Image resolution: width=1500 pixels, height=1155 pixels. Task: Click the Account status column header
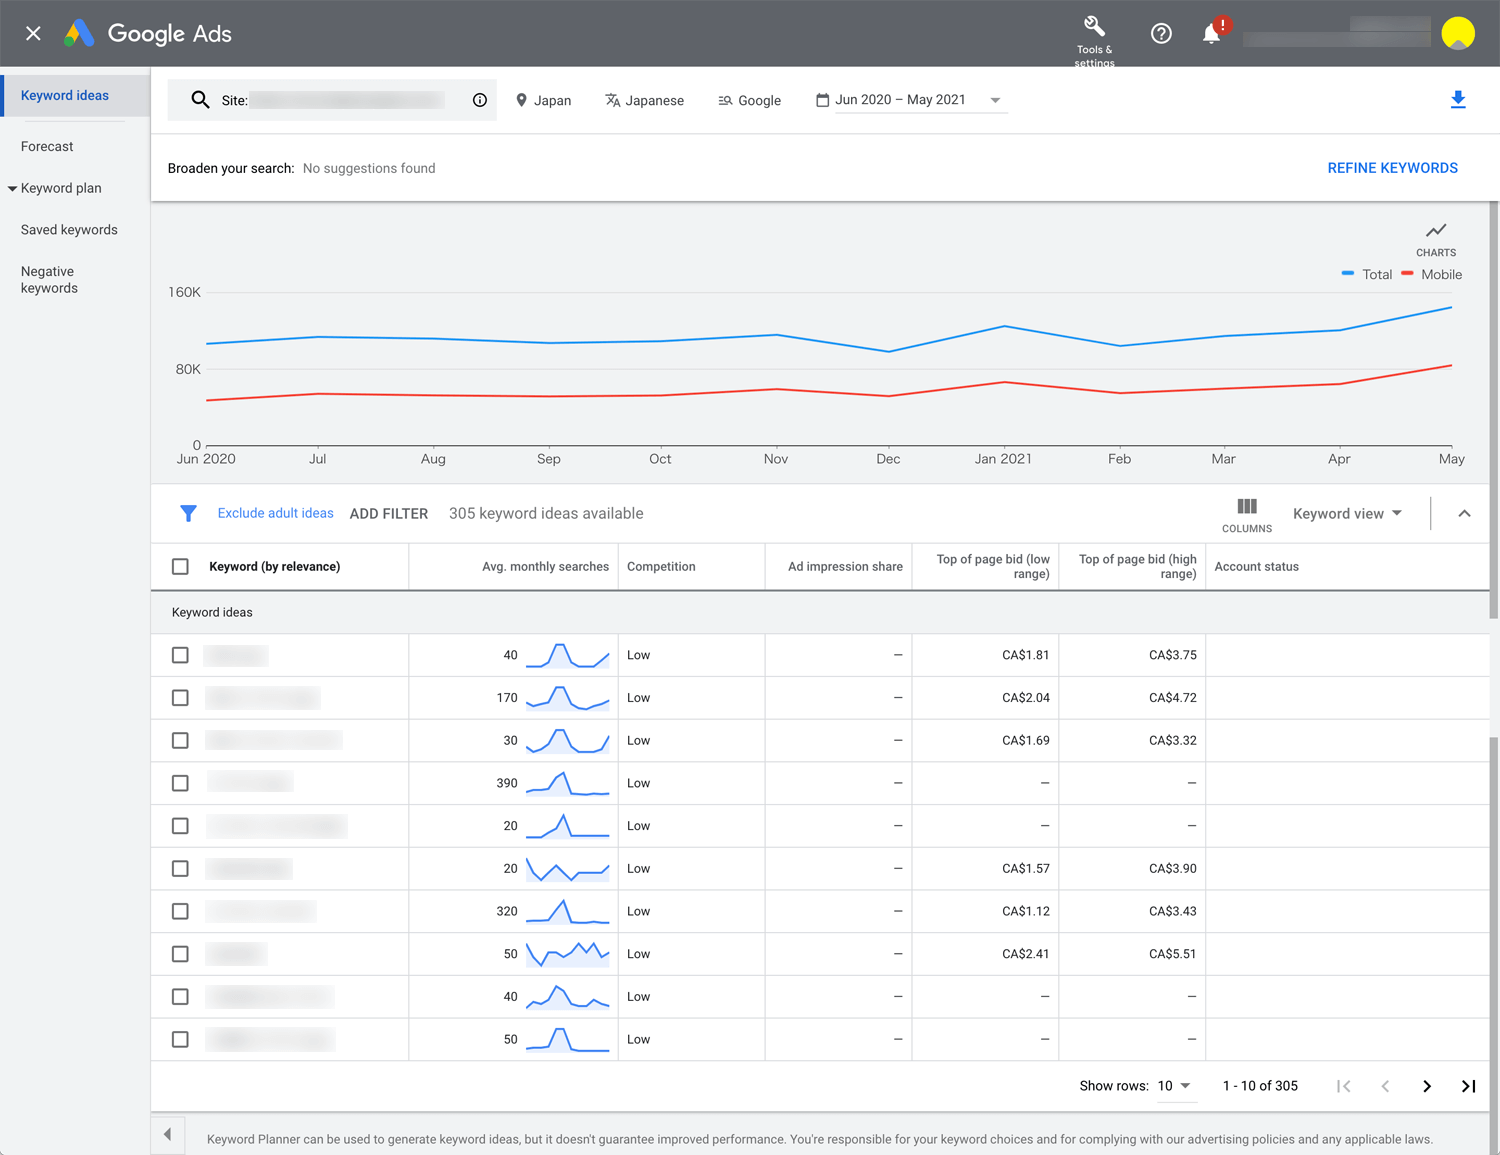pyautogui.click(x=1256, y=566)
